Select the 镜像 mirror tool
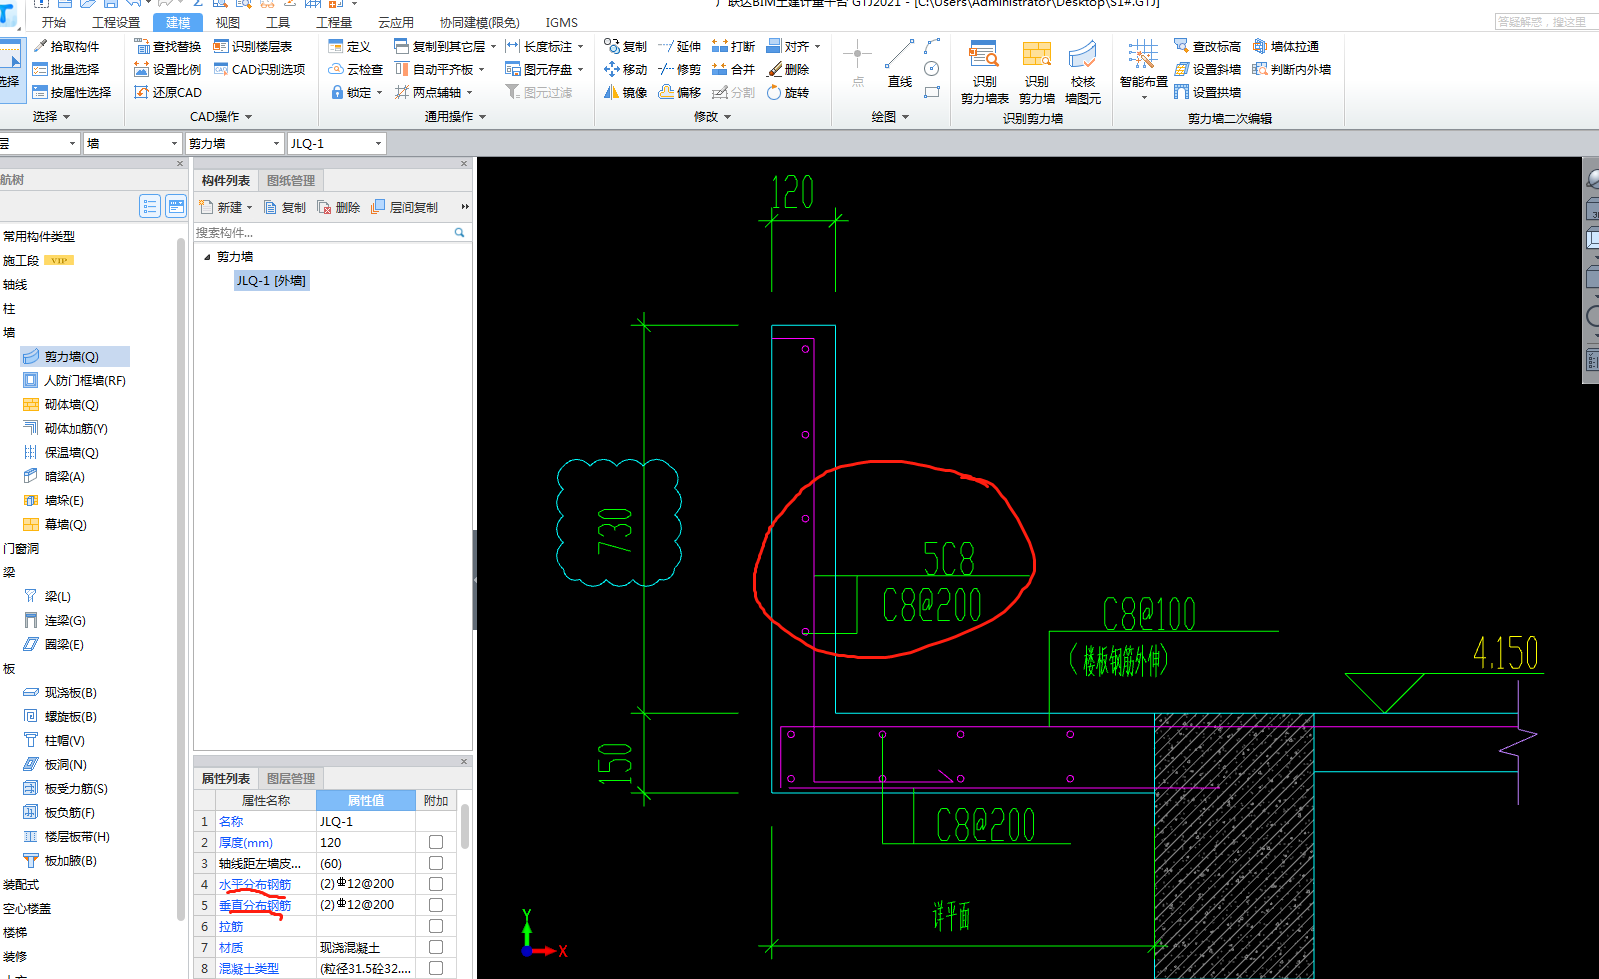Image resolution: width=1599 pixels, height=979 pixels. coord(626,92)
